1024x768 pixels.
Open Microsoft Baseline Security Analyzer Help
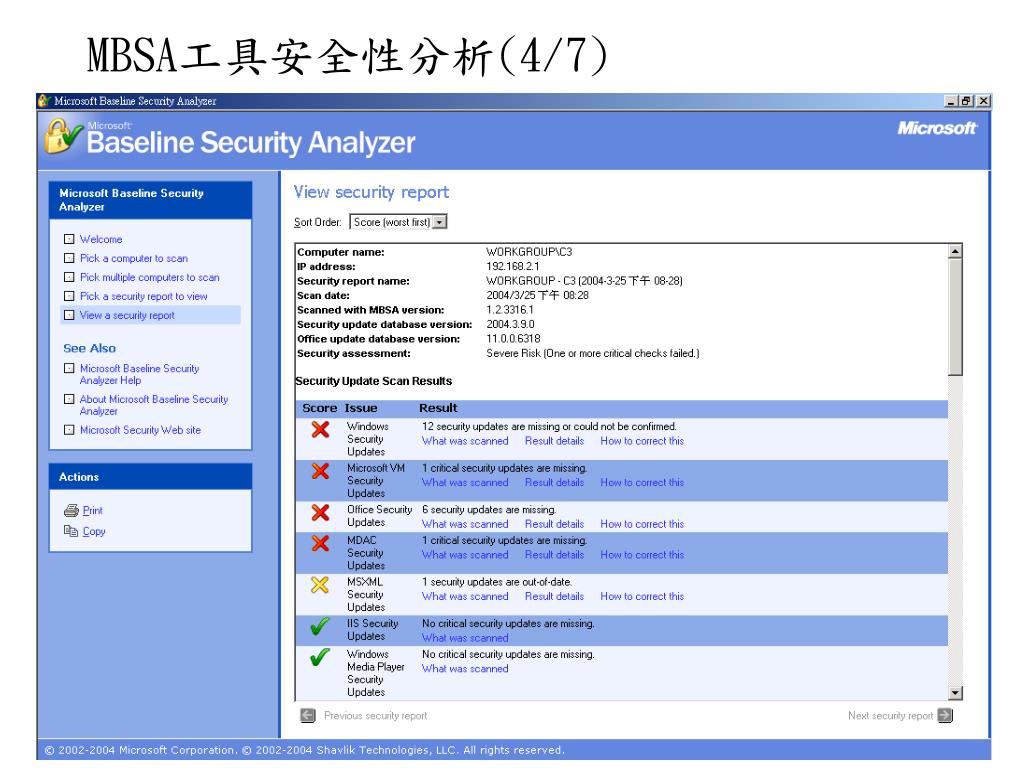tap(139, 374)
